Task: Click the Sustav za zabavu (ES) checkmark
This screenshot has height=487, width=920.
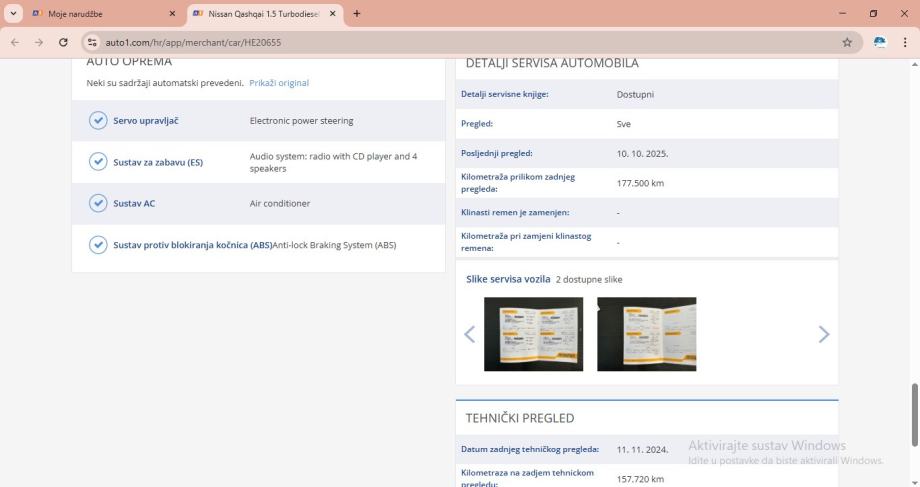Action: pyautogui.click(x=98, y=162)
